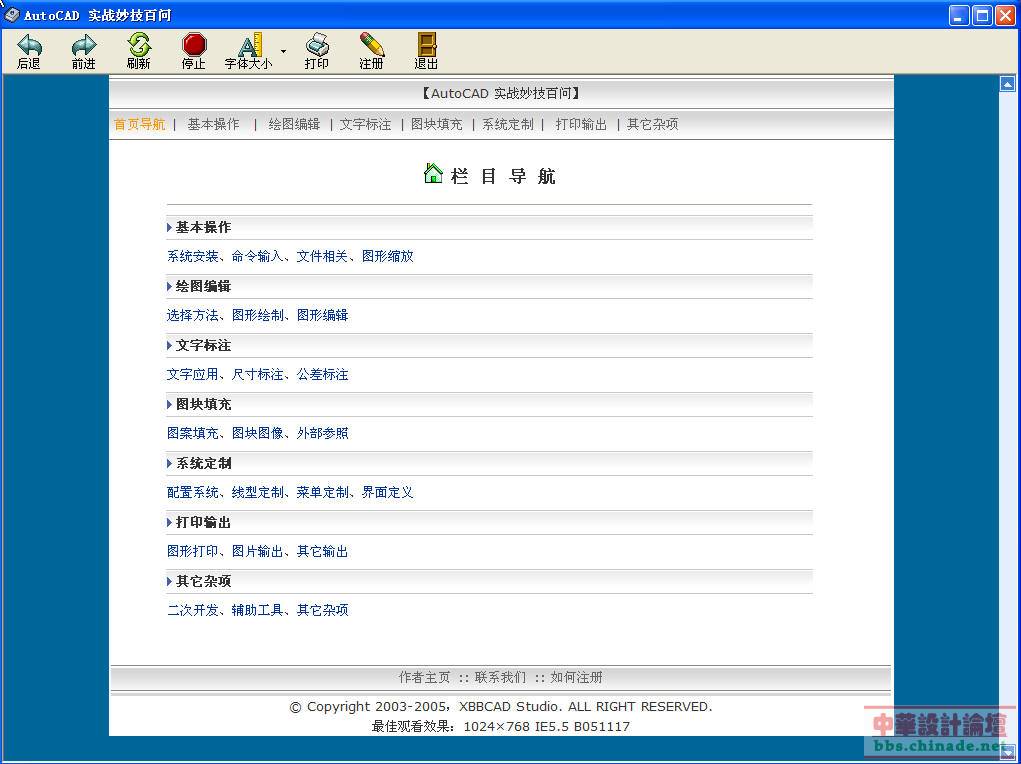Open the 图形绘制 link
Screen dimensions: 1021x764
coord(257,315)
